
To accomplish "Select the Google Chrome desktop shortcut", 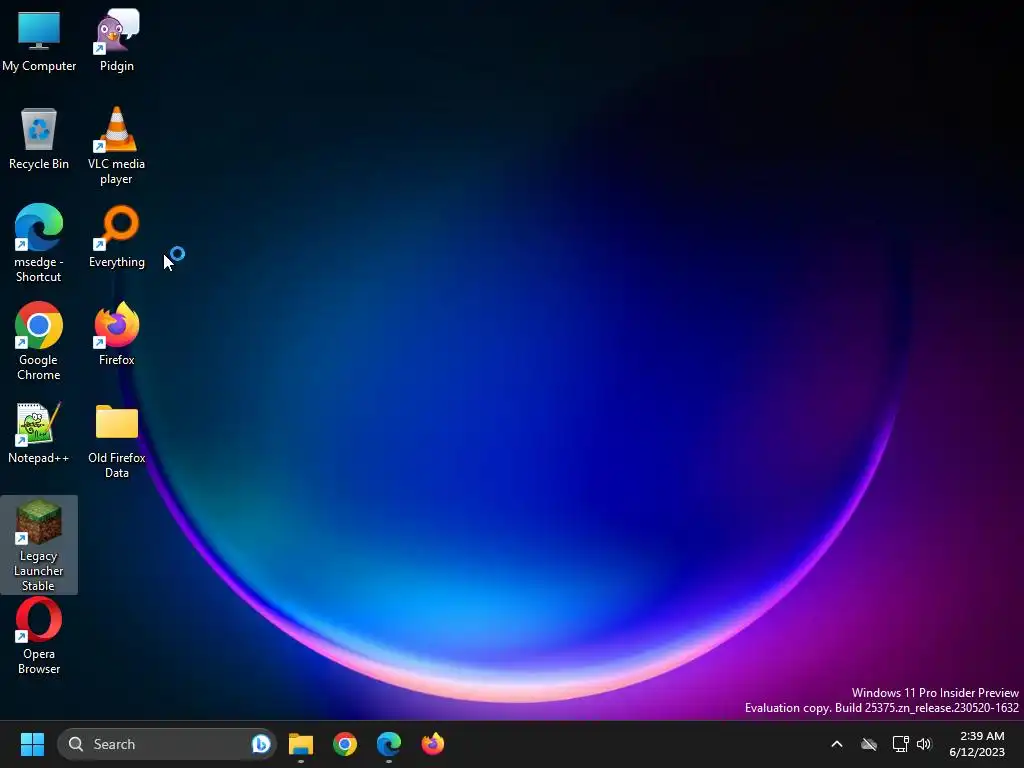I will pos(39,342).
